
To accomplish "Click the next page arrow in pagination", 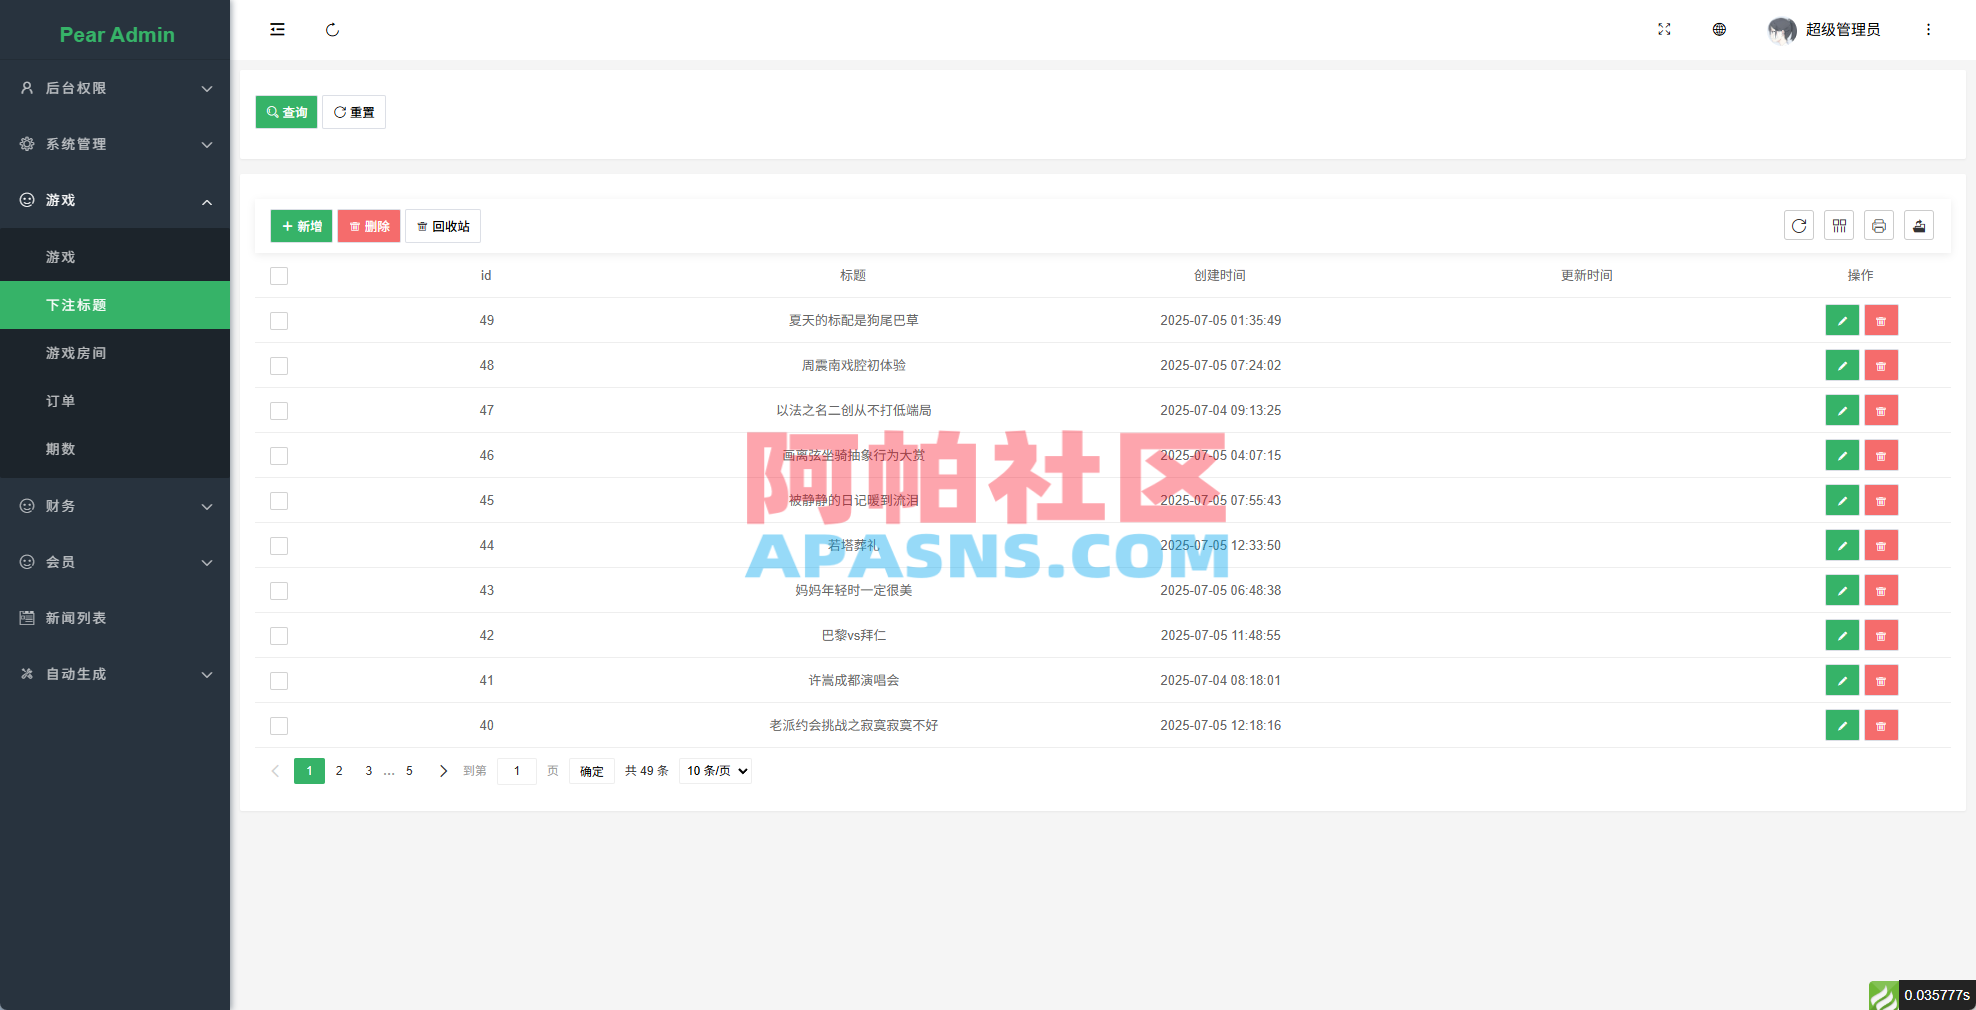I will (x=443, y=771).
